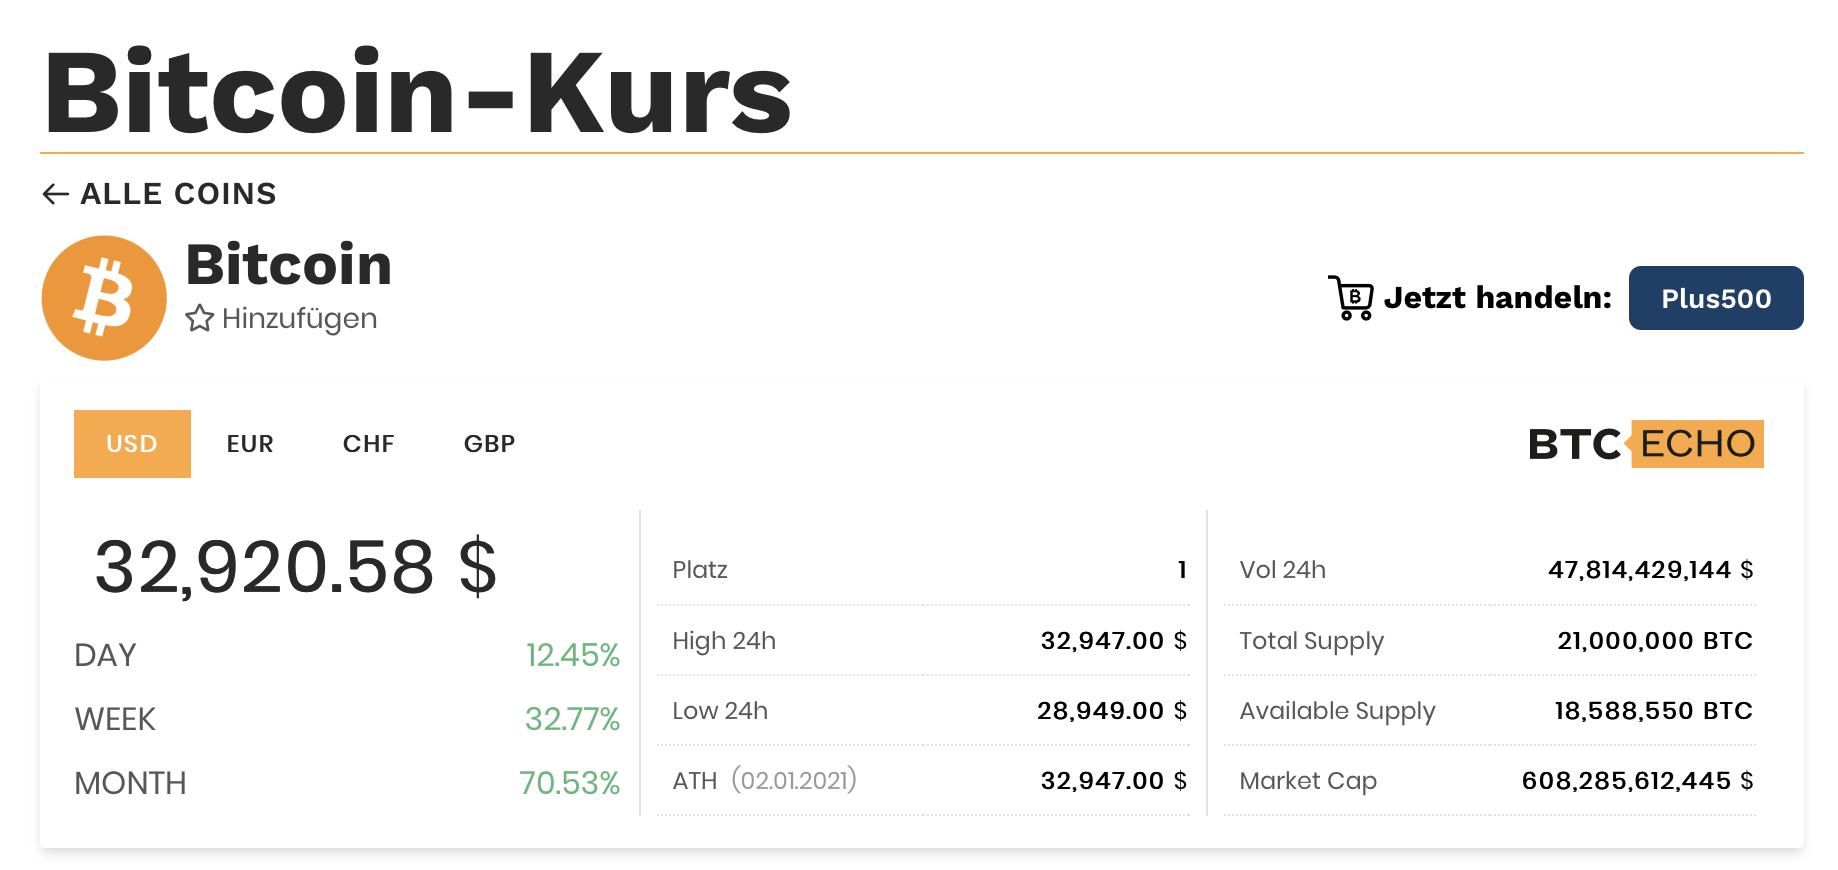Click the WEEK change percentage 32.77%
The width and height of the screenshot is (1838, 870).
click(x=572, y=719)
